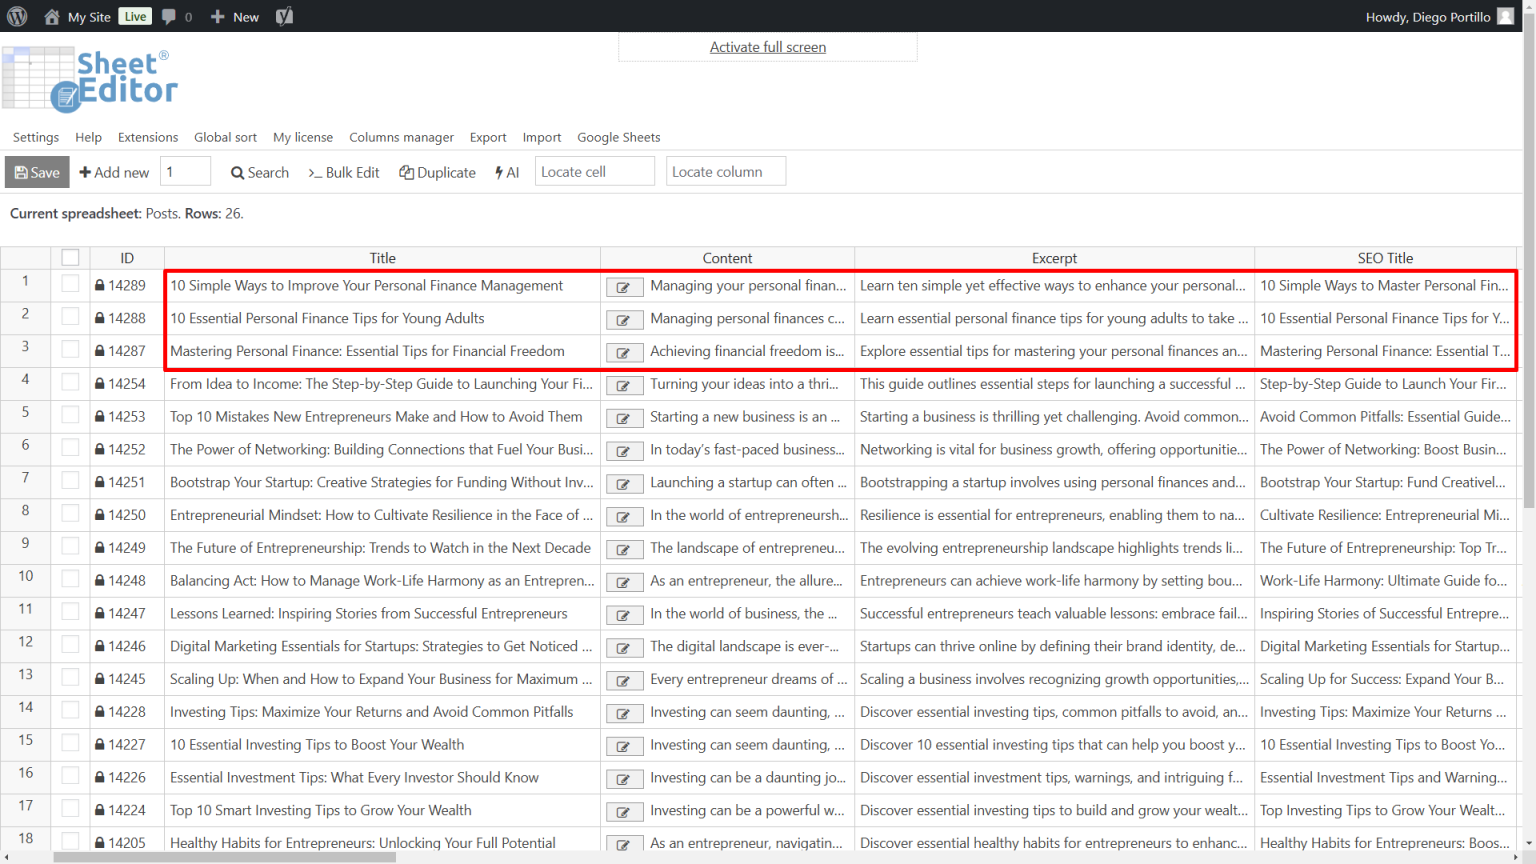Click the Sheet Editor logo
Image resolution: width=1536 pixels, height=864 pixels.
coord(92,79)
